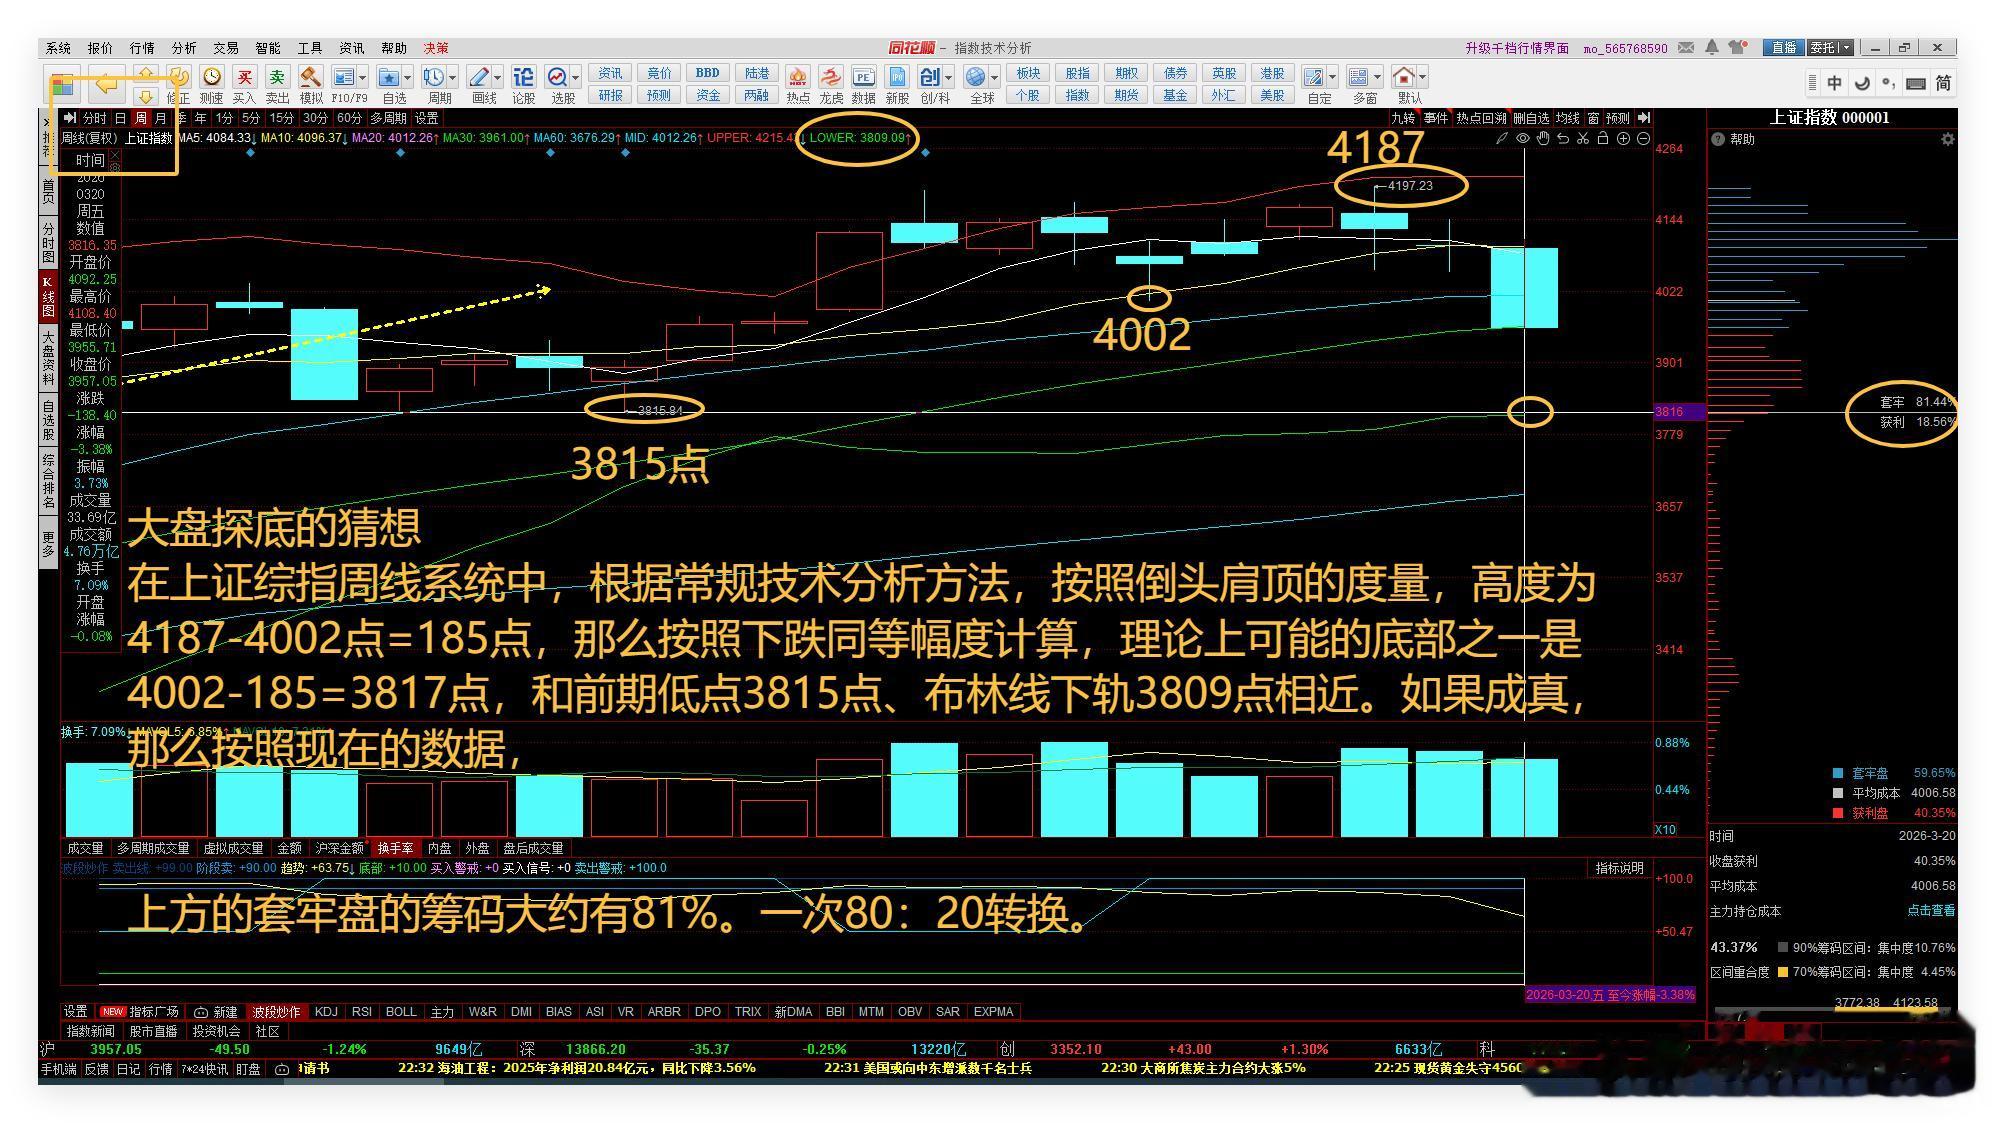Viewport: 1996px width, 1123px height.
Task: Click the yellow 70%筹码区间 color swatch
Action: pyautogui.click(x=1782, y=972)
